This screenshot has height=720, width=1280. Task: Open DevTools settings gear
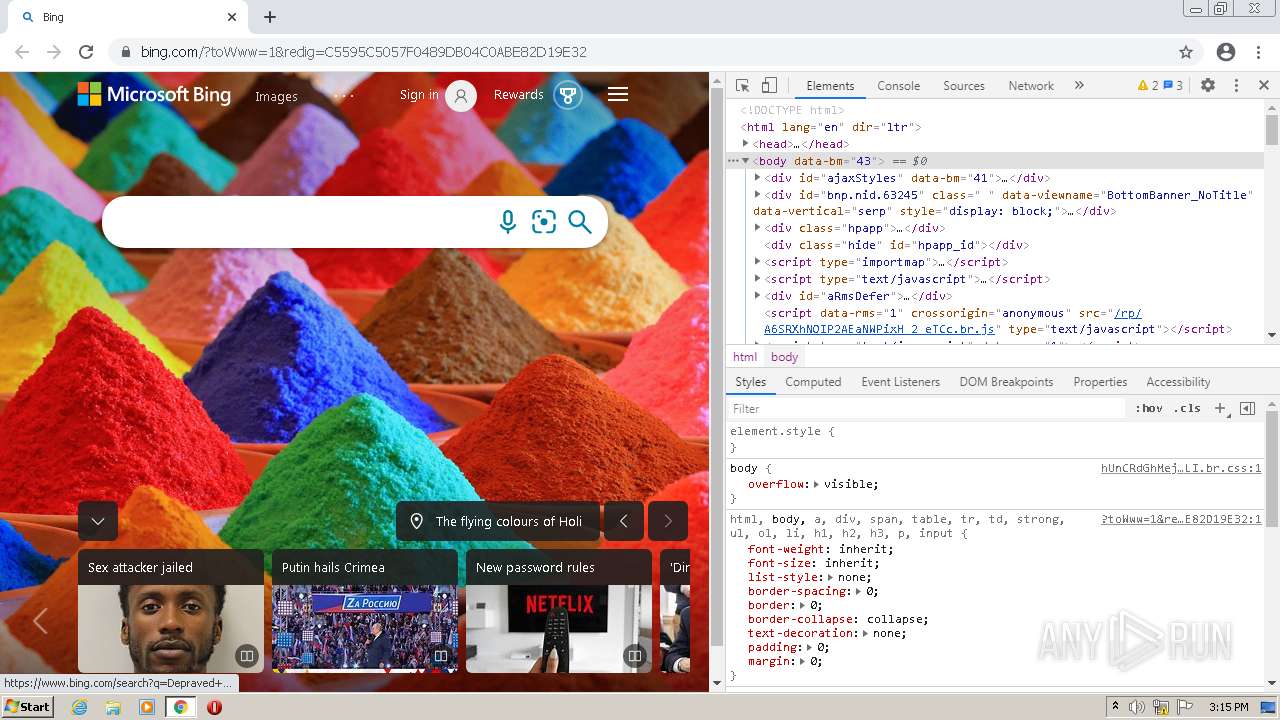point(1208,86)
